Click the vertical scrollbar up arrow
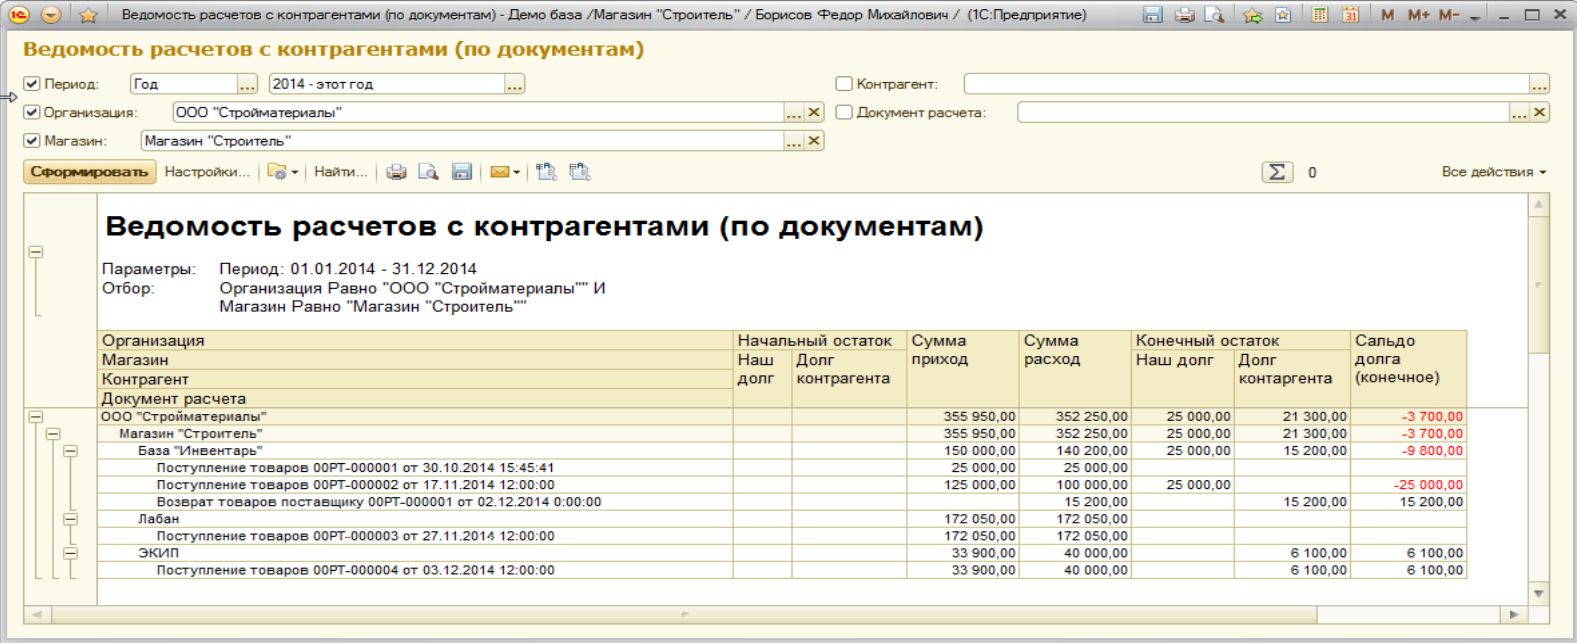 click(1539, 204)
